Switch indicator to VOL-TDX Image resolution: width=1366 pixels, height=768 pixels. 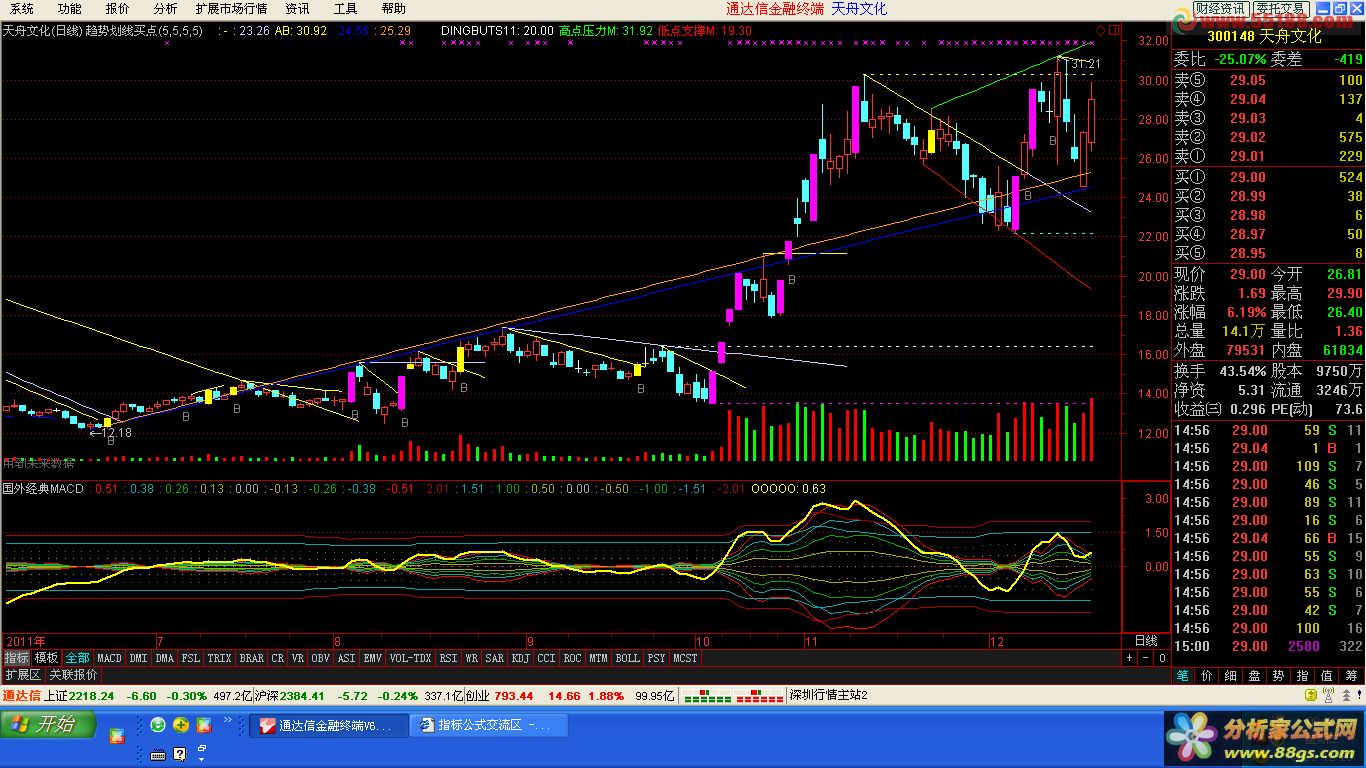tap(410, 658)
